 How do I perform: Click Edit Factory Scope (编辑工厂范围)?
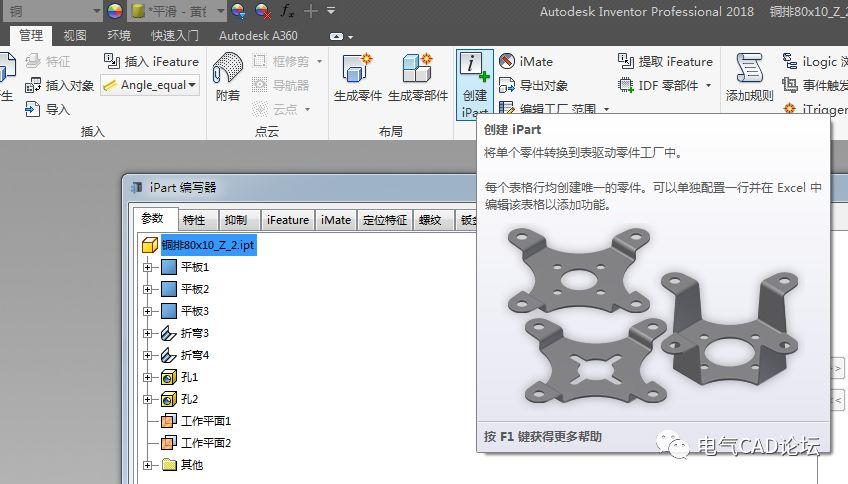[549, 108]
